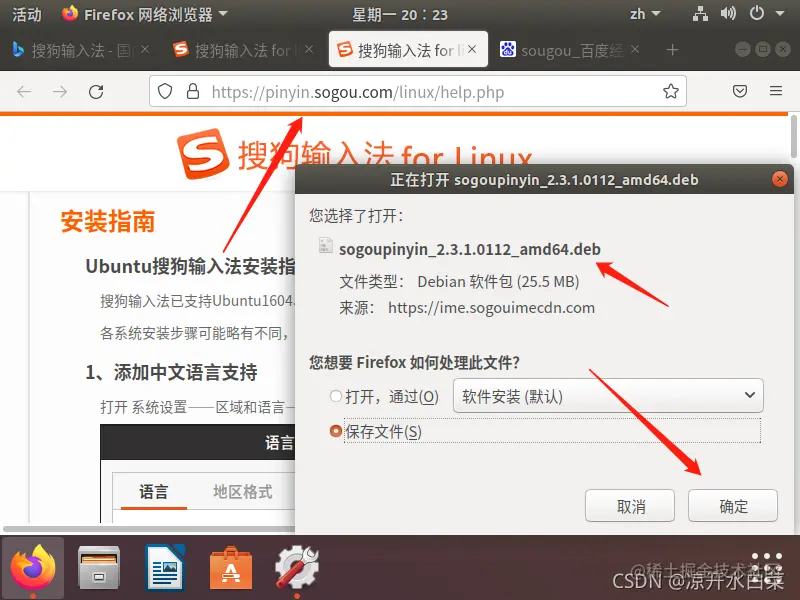800x600 pixels.
Task: Open LibreOffice Writer from dock
Action: tap(165, 567)
